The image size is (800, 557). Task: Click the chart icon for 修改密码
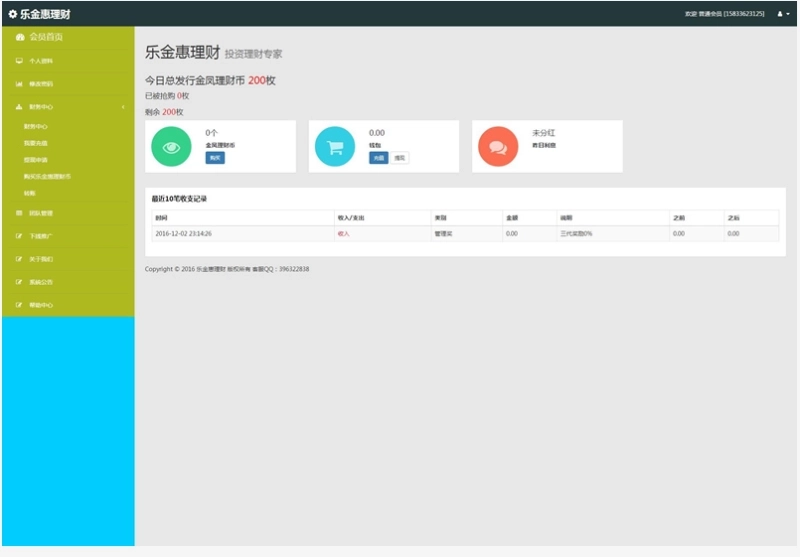pos(19,84)
